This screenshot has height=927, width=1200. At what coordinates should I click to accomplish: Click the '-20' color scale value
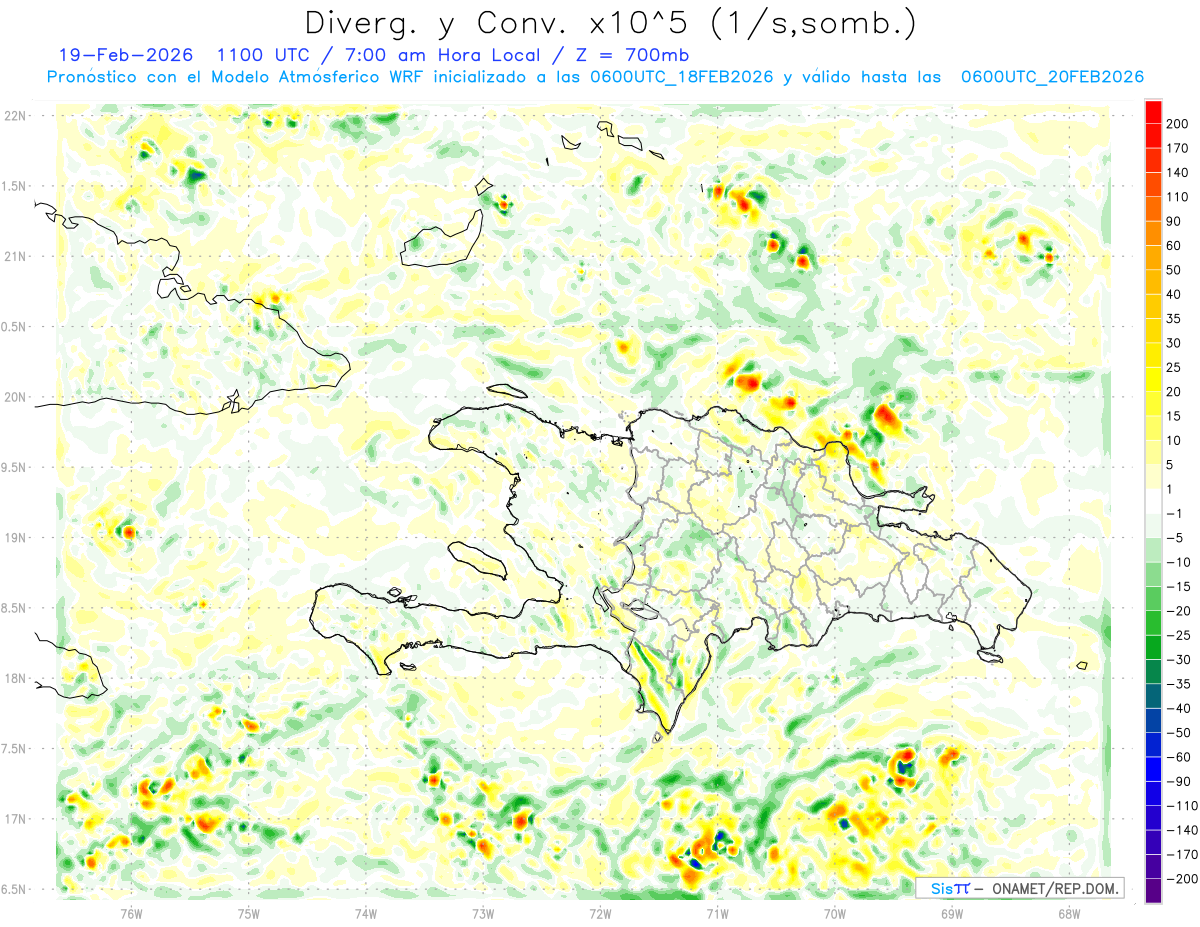click(x=1177, y=611)
